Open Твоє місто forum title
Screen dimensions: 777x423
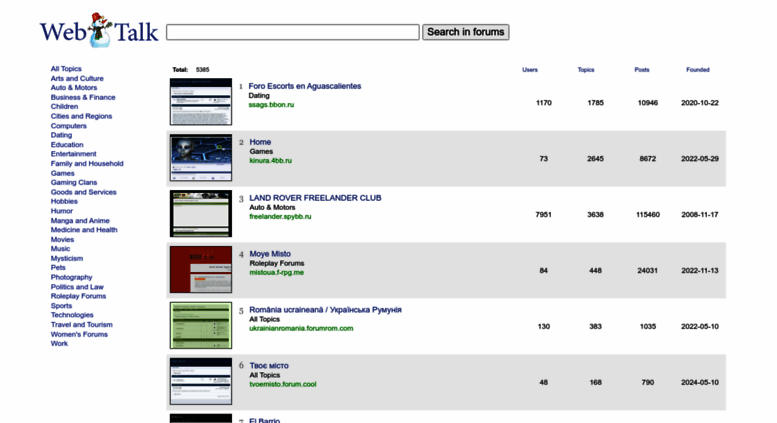pyautogui.click(x=269, y=366)
